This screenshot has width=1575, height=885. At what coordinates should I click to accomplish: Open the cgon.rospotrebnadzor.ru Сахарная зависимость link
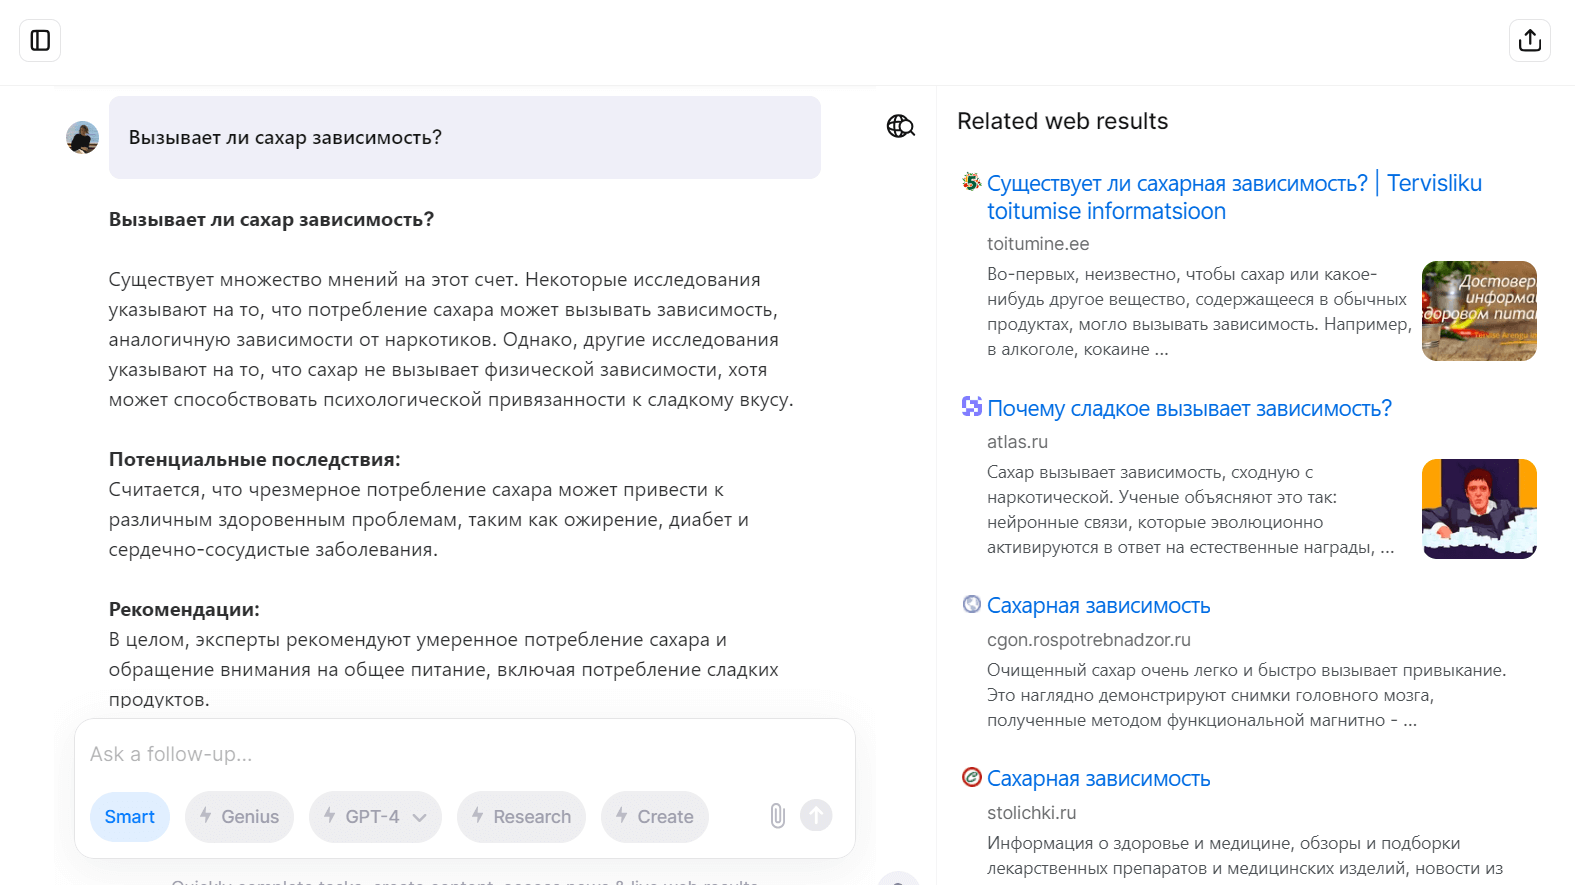[x=1098, y=606]
